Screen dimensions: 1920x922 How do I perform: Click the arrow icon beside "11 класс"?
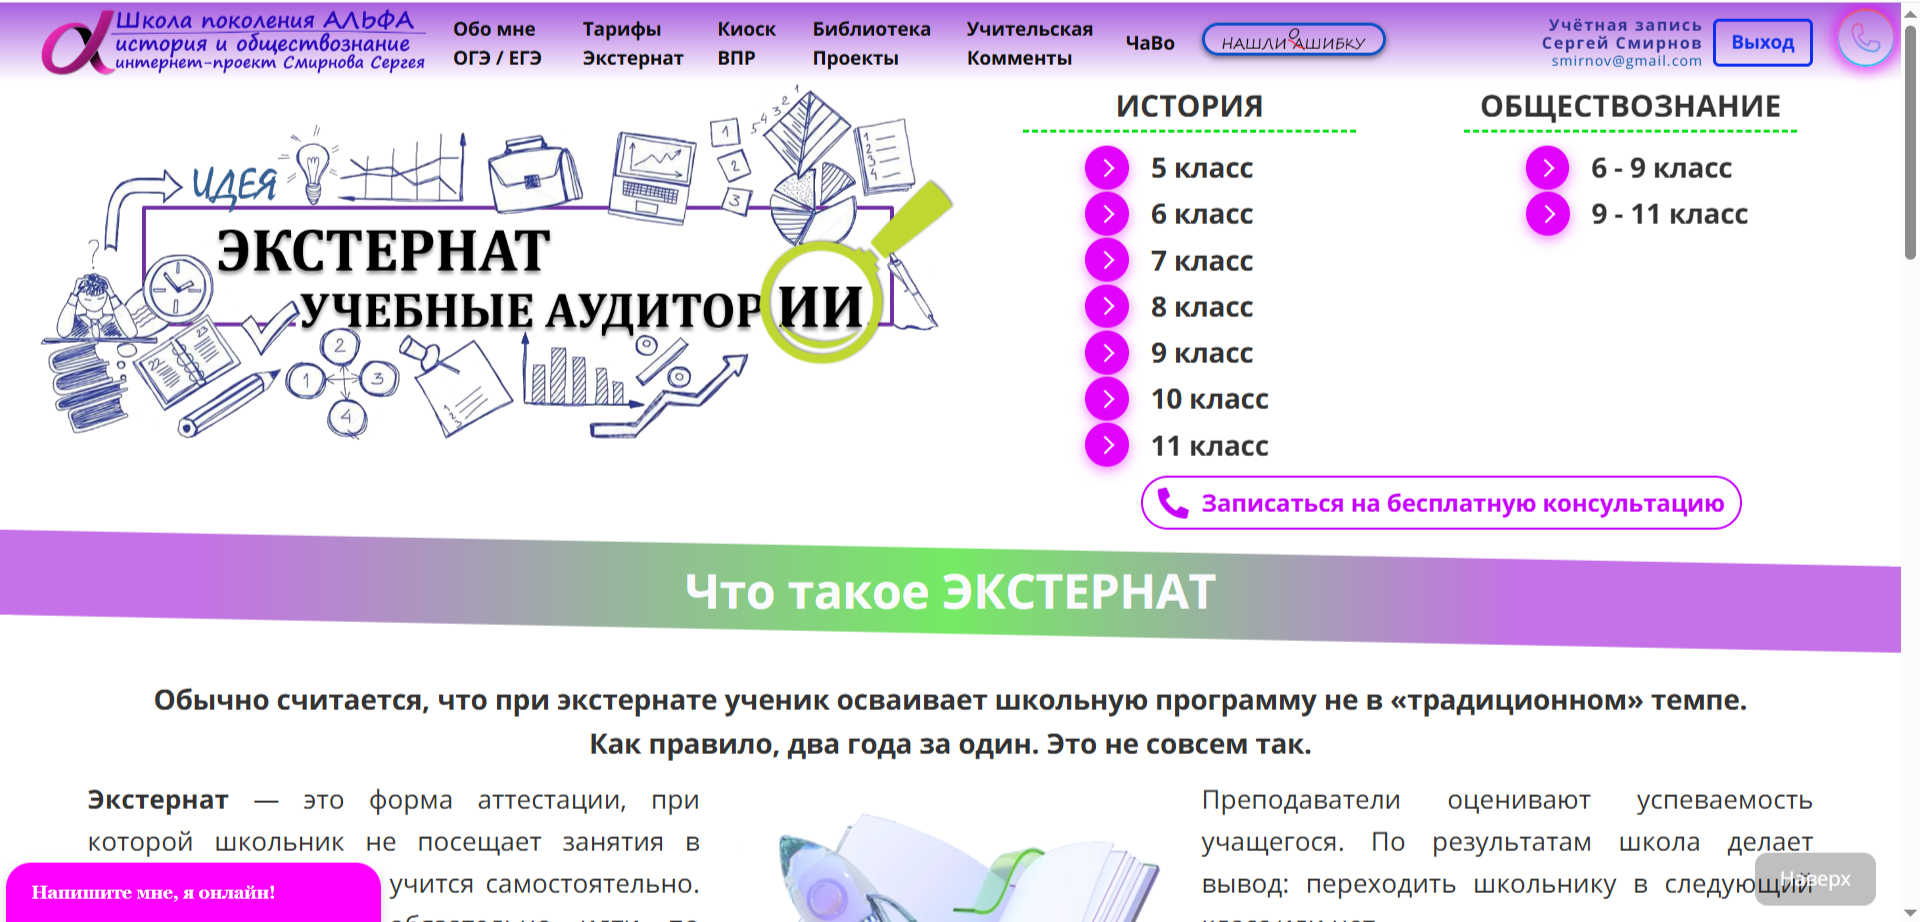(x=1106, y=445)
